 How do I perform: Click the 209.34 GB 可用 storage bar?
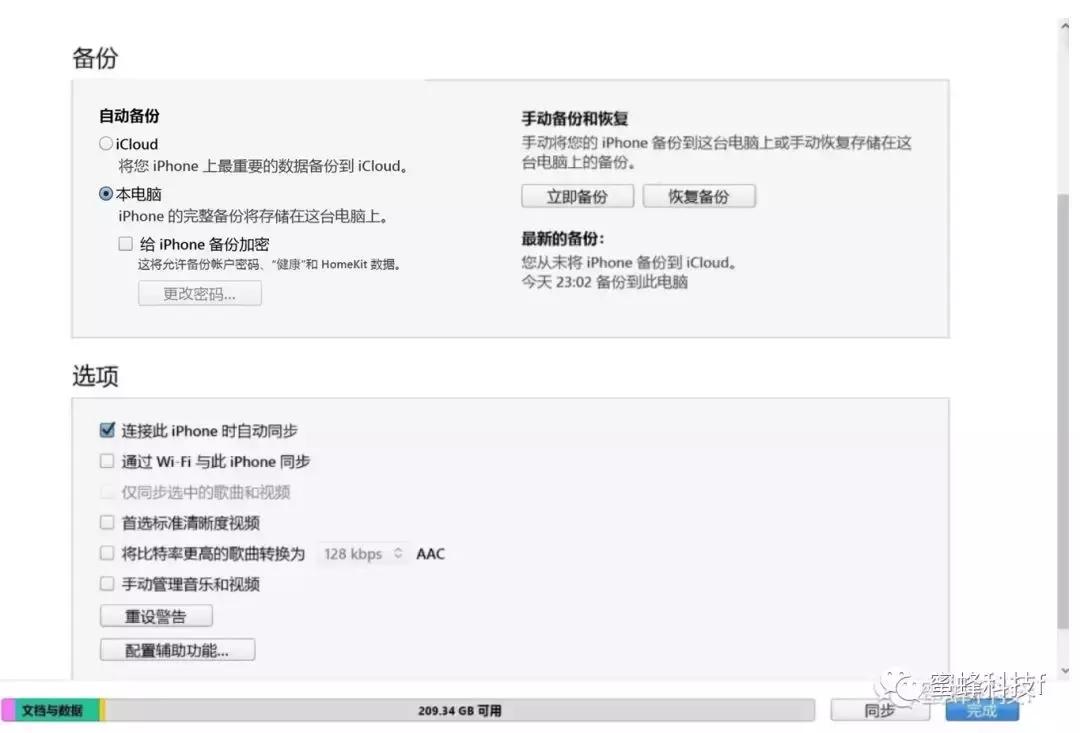click(x=459, y=710)
